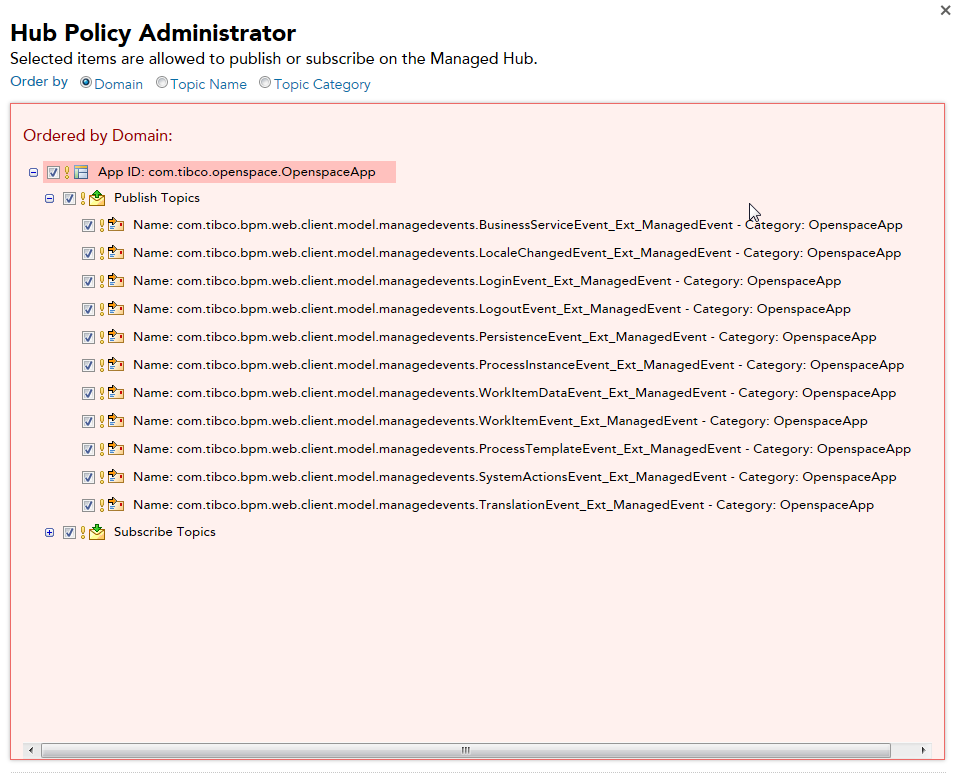
Task: Uncheck the Subscribe Topics checkbox
Action: coord(70,532)
